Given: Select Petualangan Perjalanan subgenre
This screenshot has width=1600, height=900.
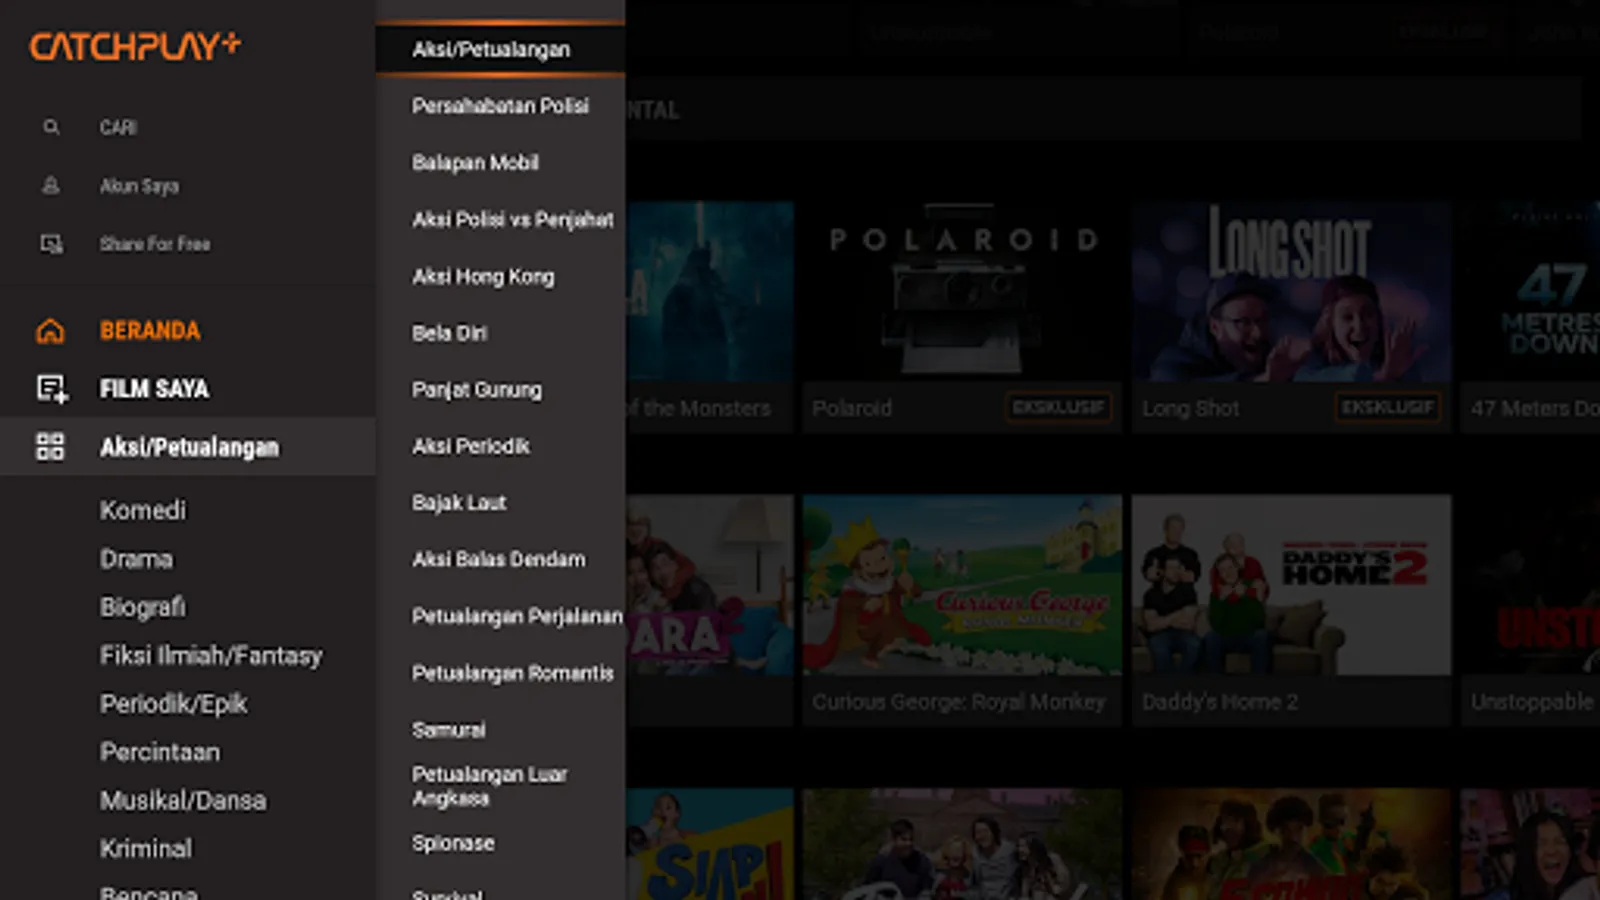Looking at the screenshot, I should [517, 617].
